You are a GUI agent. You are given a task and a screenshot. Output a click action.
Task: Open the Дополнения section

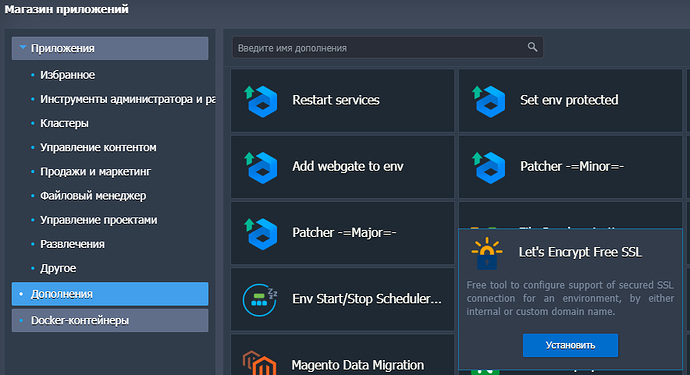tap(110, 294)
